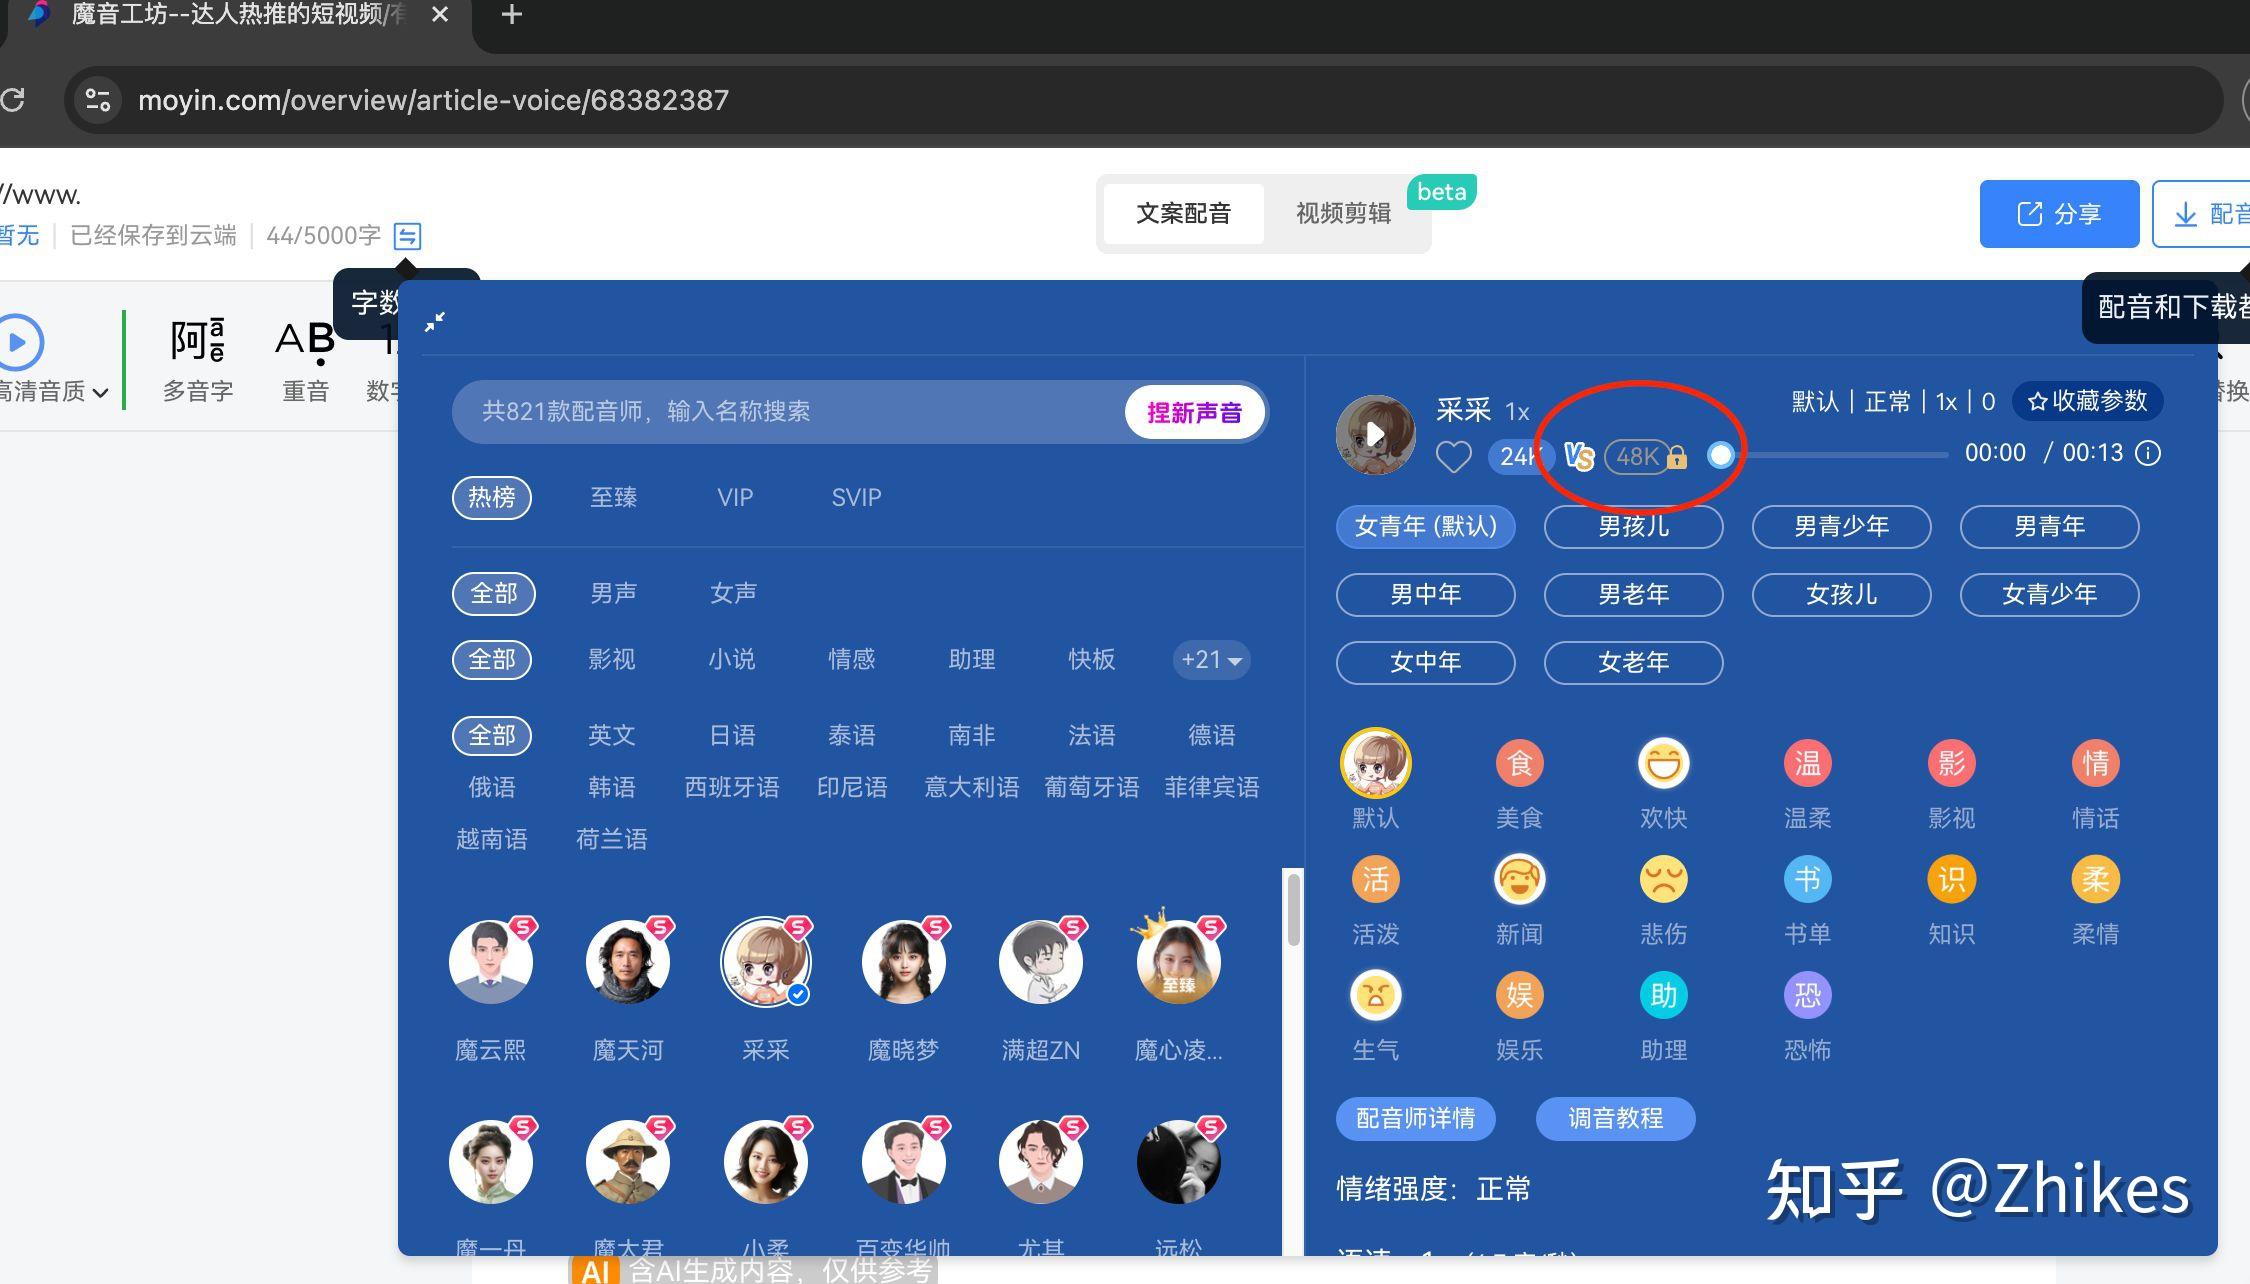Choose the 知识 emotion style
Screen dimensions: 2250x1284
[x=1951, y=900]
